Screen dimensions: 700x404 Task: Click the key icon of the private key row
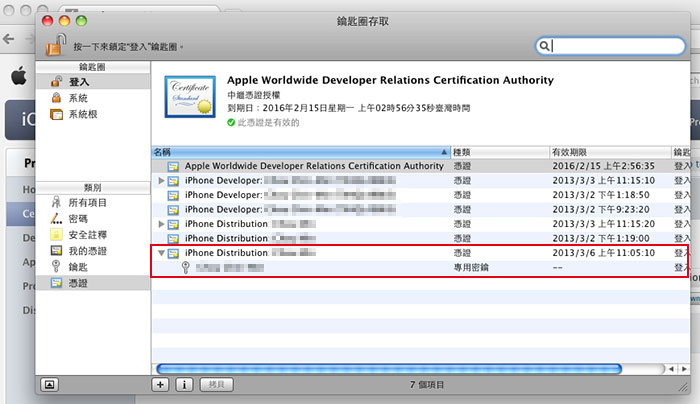point(186,267)
